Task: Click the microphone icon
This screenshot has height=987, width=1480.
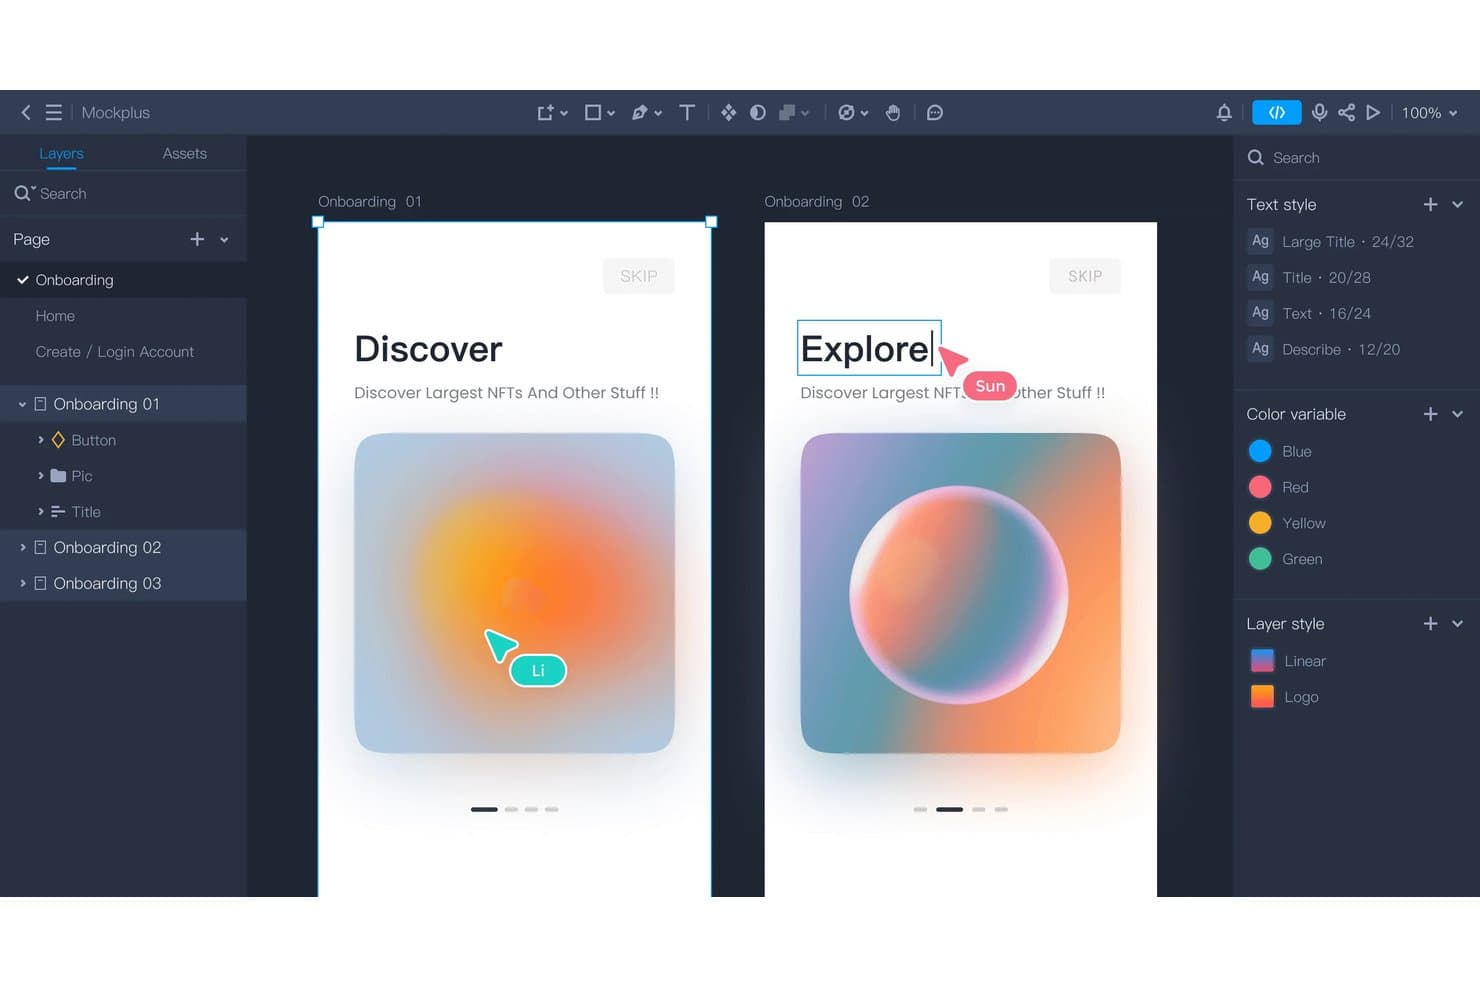Action: [x=1320, y=113]
